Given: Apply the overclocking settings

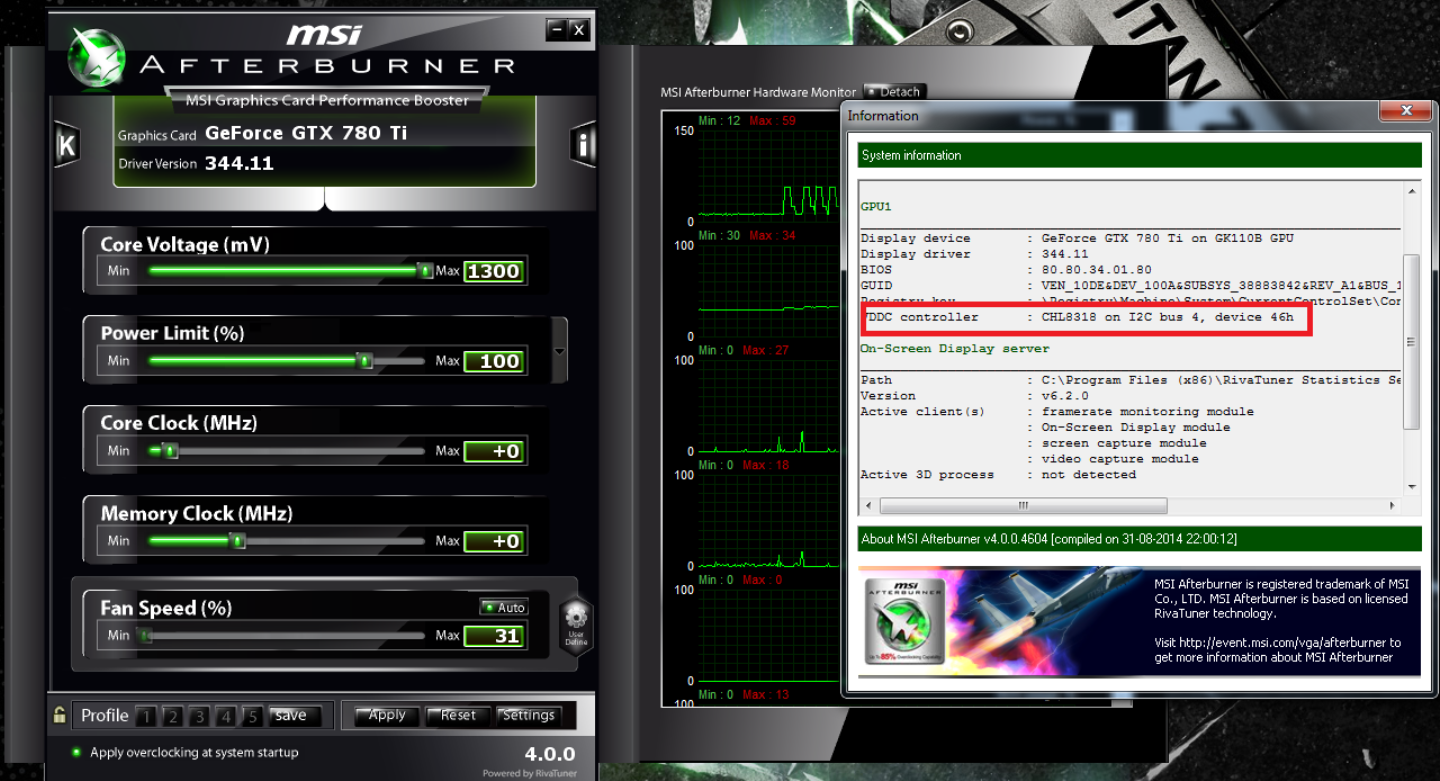Looking at the screenshot, I should tap(387, 715).
